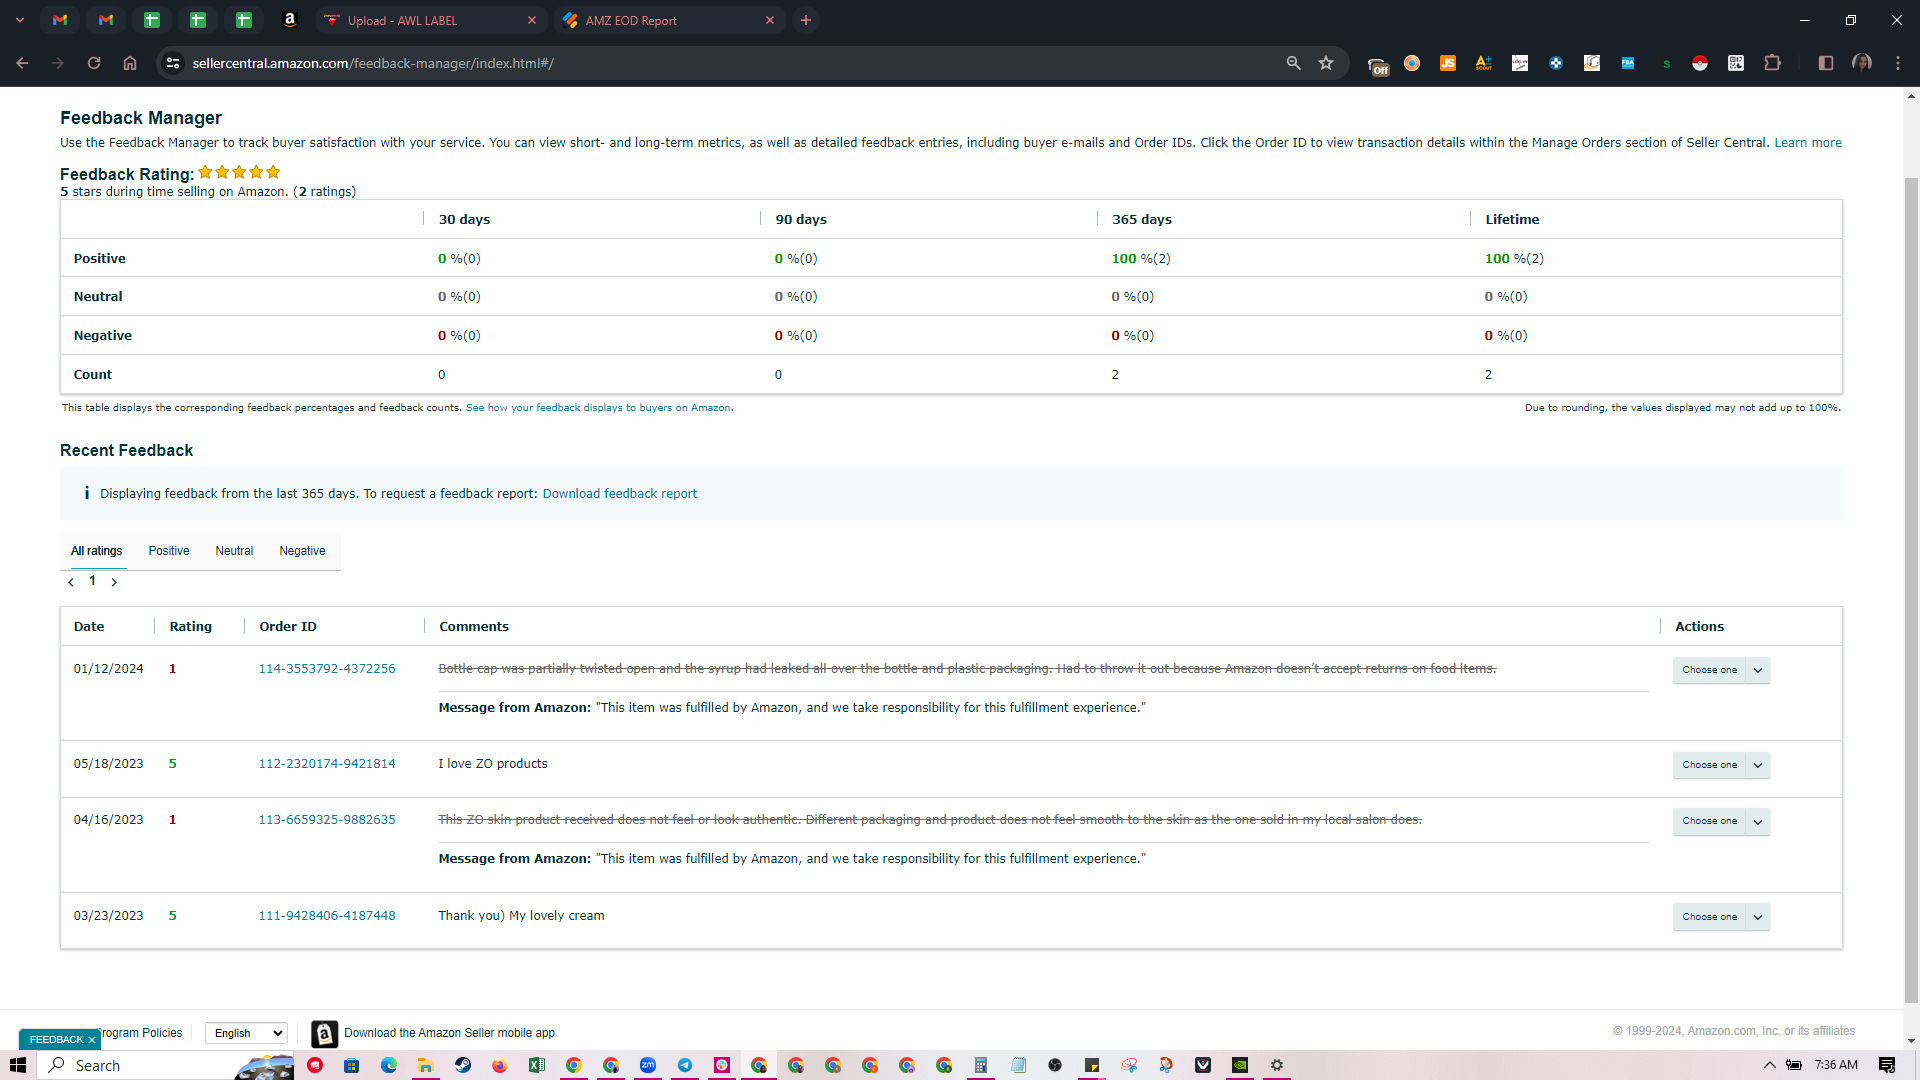Viewport: 1920px width, 1080px height.
Task: Open the FBA calculator extension
Action: tap(1628, 63)
